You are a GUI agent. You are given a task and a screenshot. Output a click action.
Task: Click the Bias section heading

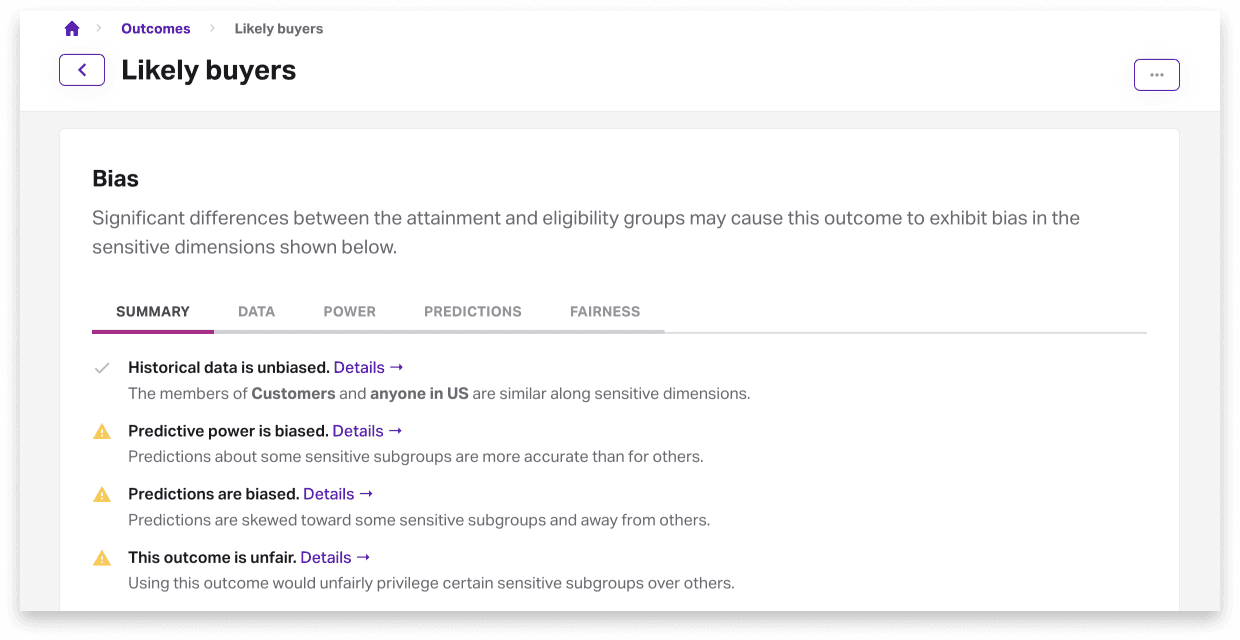click(x=115, y=179)
